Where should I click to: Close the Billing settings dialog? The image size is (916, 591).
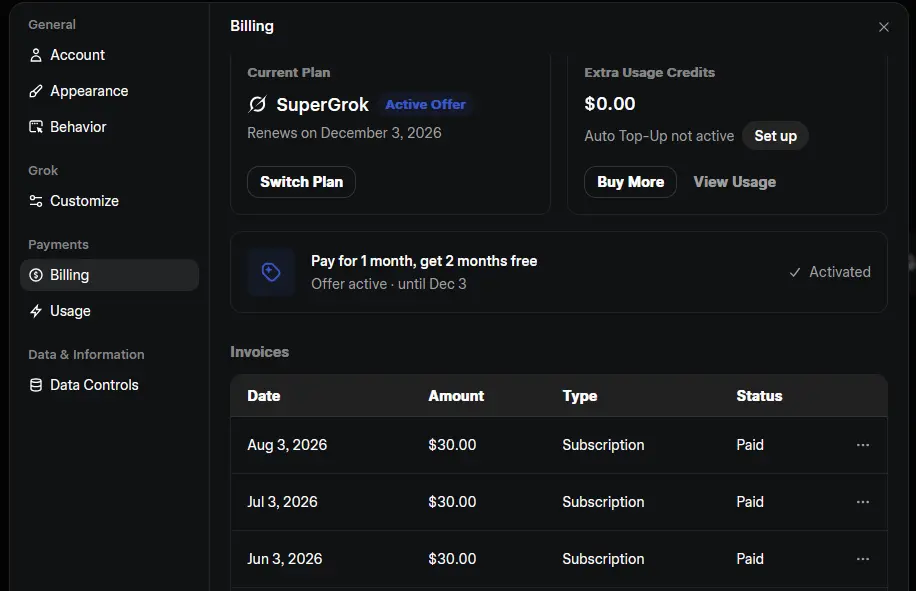pyautogui.click(x=884, y=27)
